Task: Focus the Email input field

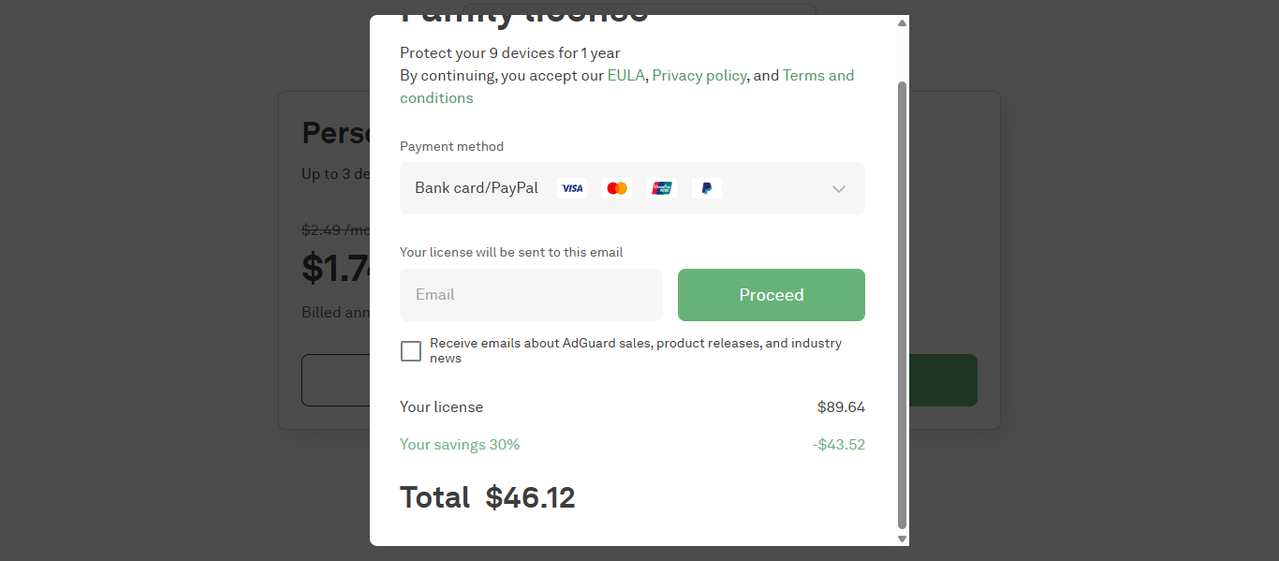Action: pyautogui.click(x=531, y=295)
